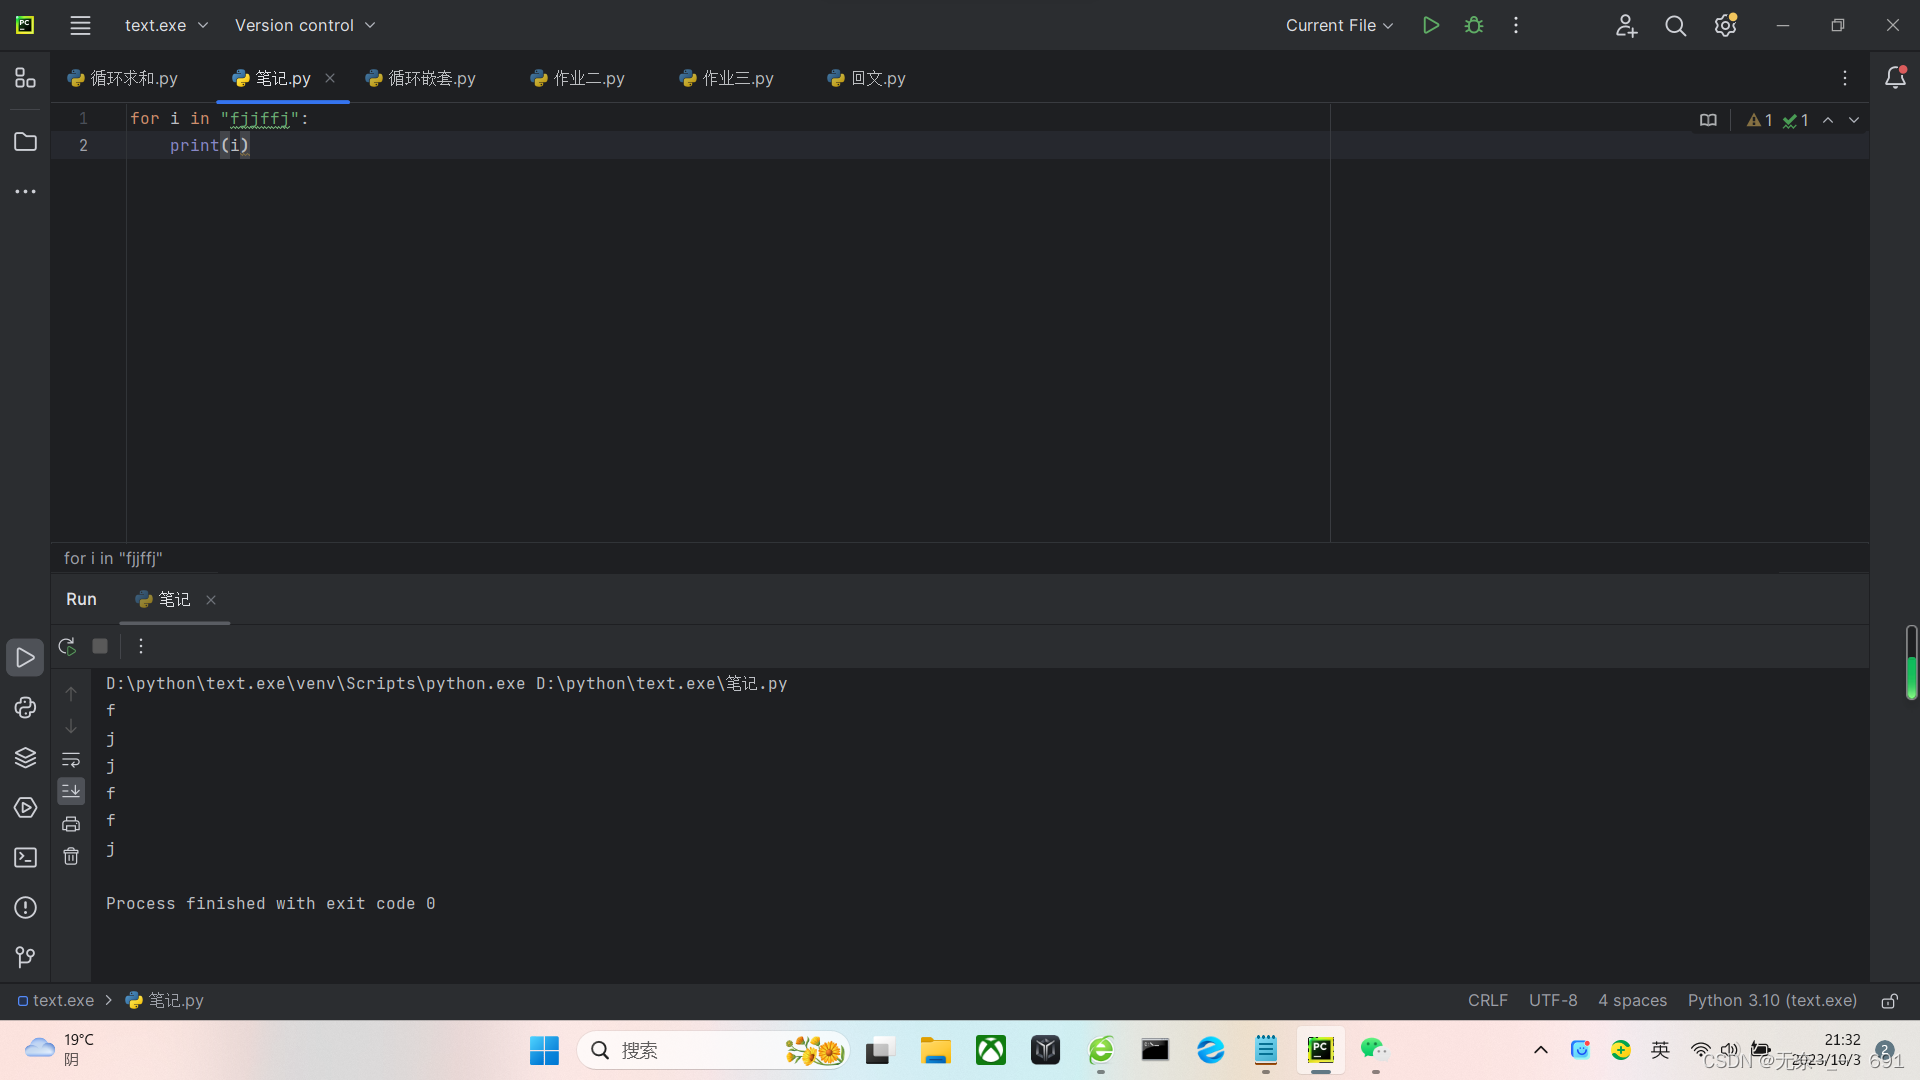Screen dimensions: 1920x1080
Task: Open the Git version control sidebar icon
Action: pyautogui.click(x=25, y=958)
